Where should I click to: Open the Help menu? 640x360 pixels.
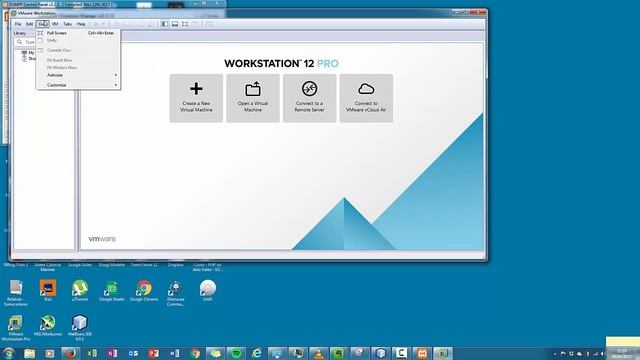[81, 24]
